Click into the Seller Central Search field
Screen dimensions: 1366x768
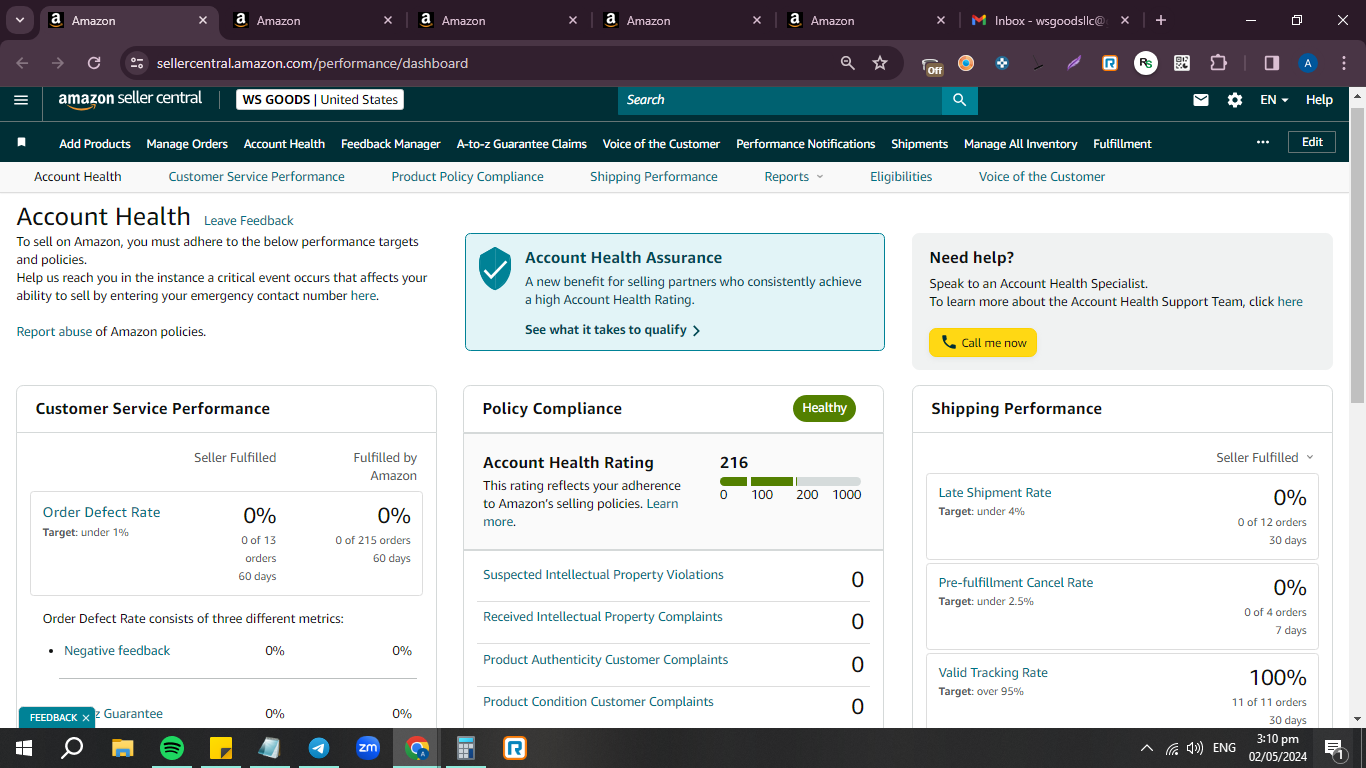pos(780,100)
